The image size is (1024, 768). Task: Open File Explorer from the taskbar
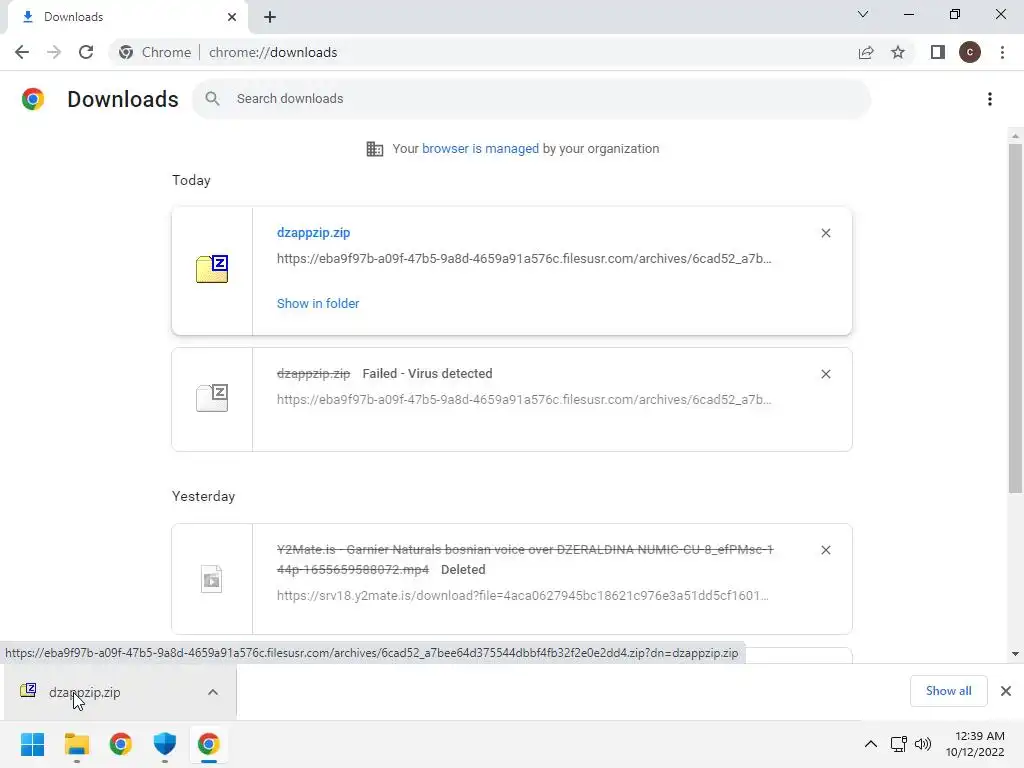click(x=76, y=744)
